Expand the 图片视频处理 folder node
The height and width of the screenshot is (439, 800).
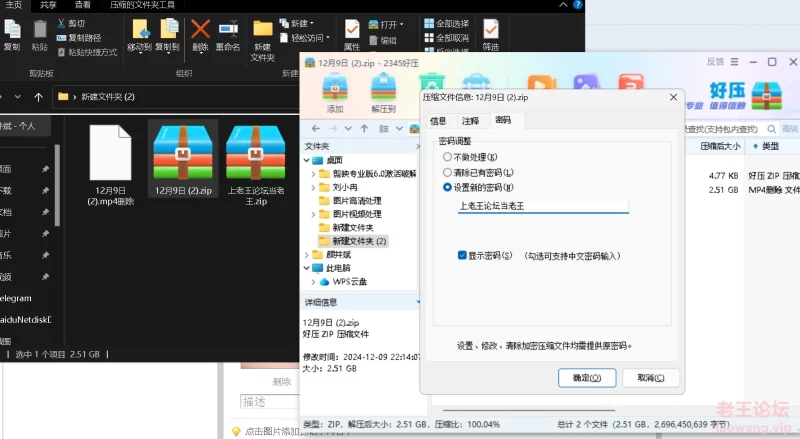(313, 214)
